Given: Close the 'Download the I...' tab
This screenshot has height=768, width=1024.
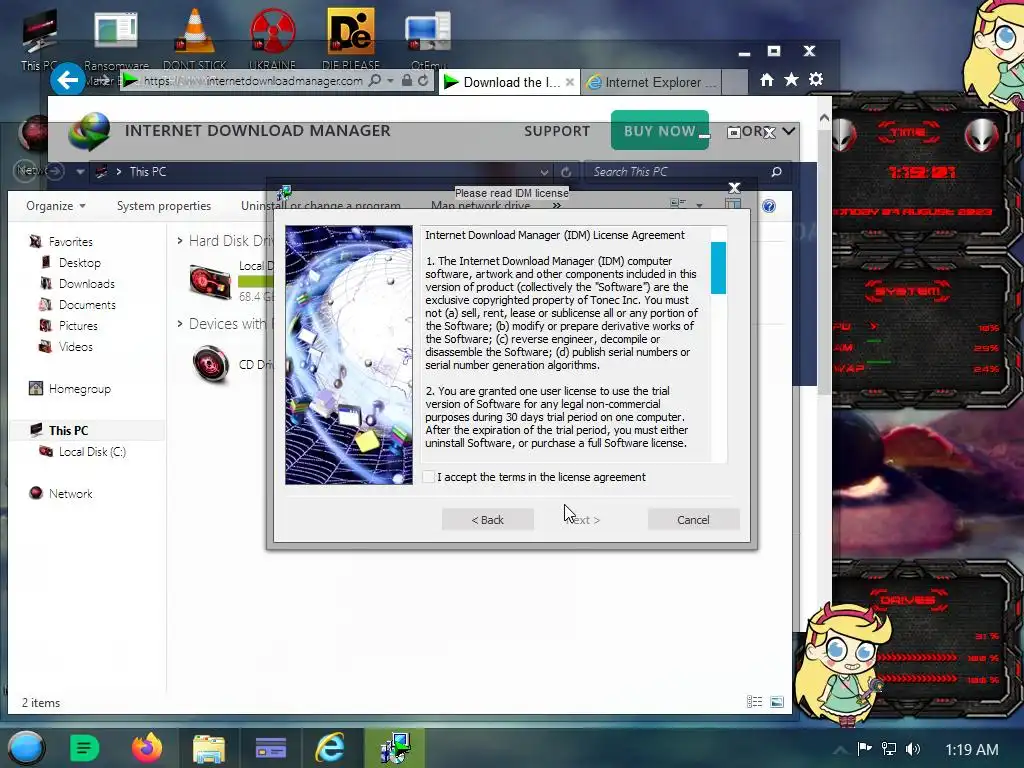Looking at the screenshot, I should [569, 82].
